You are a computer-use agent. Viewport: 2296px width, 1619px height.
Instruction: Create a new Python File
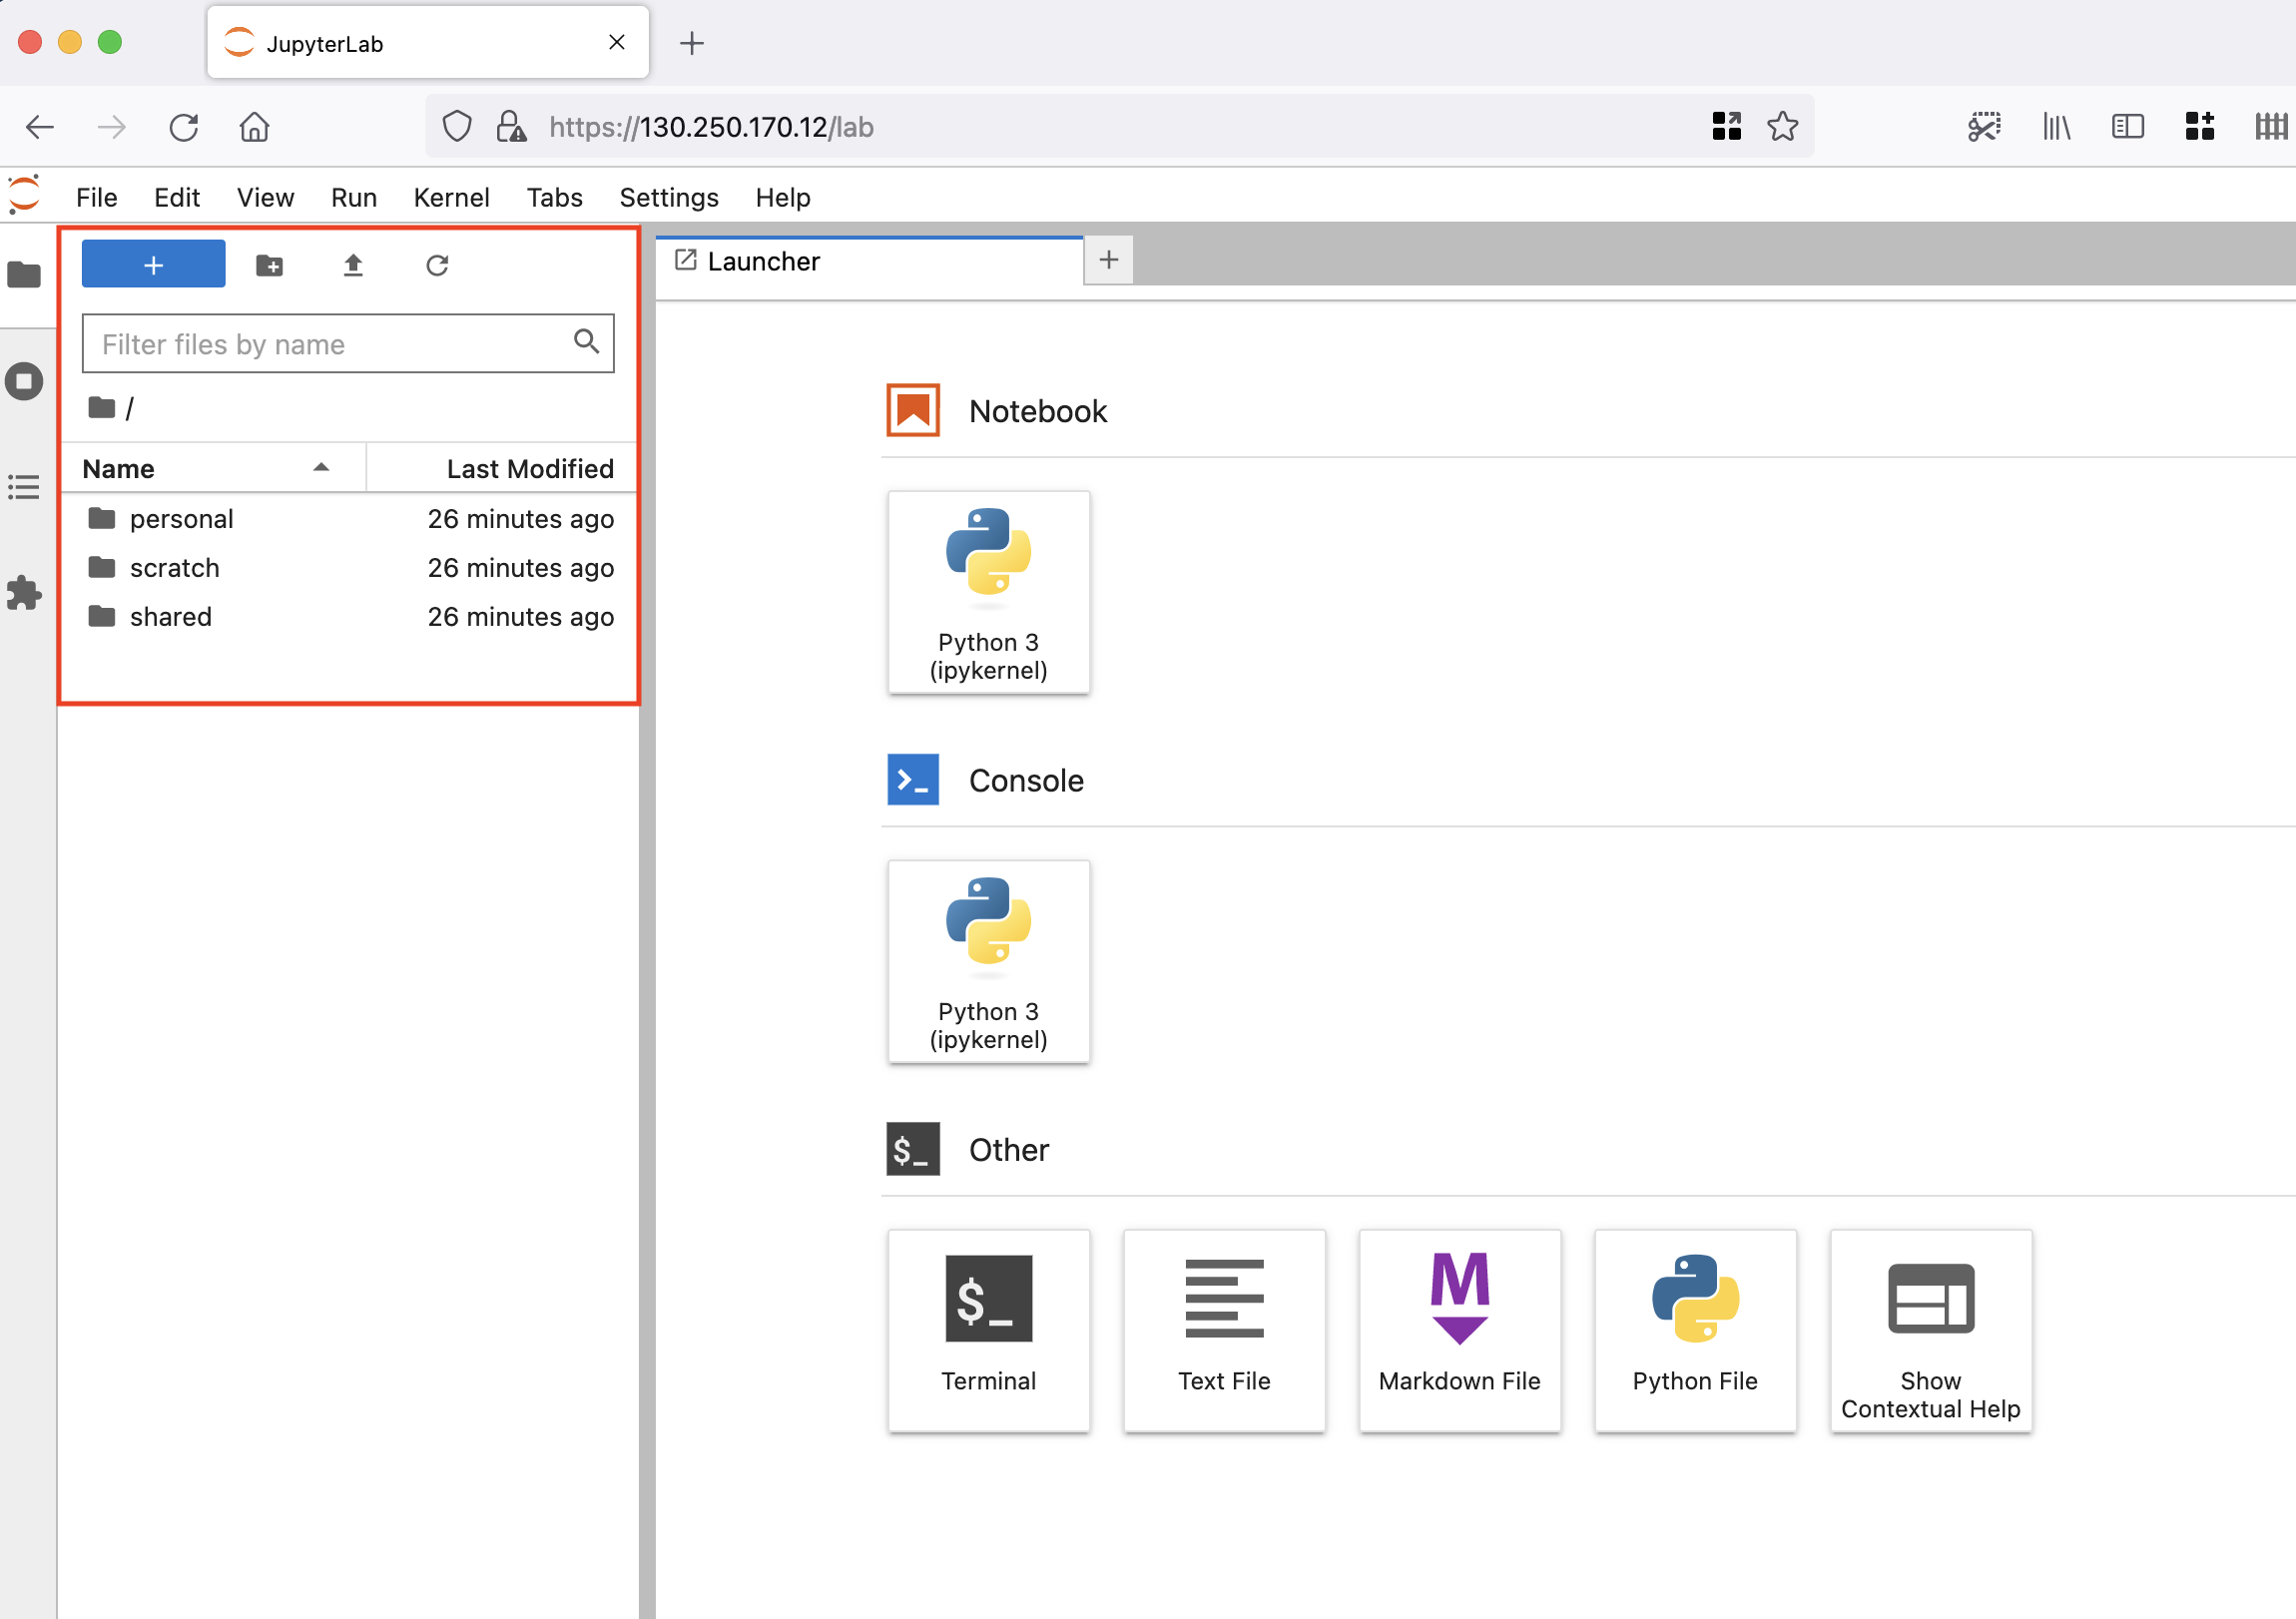1695,1330
